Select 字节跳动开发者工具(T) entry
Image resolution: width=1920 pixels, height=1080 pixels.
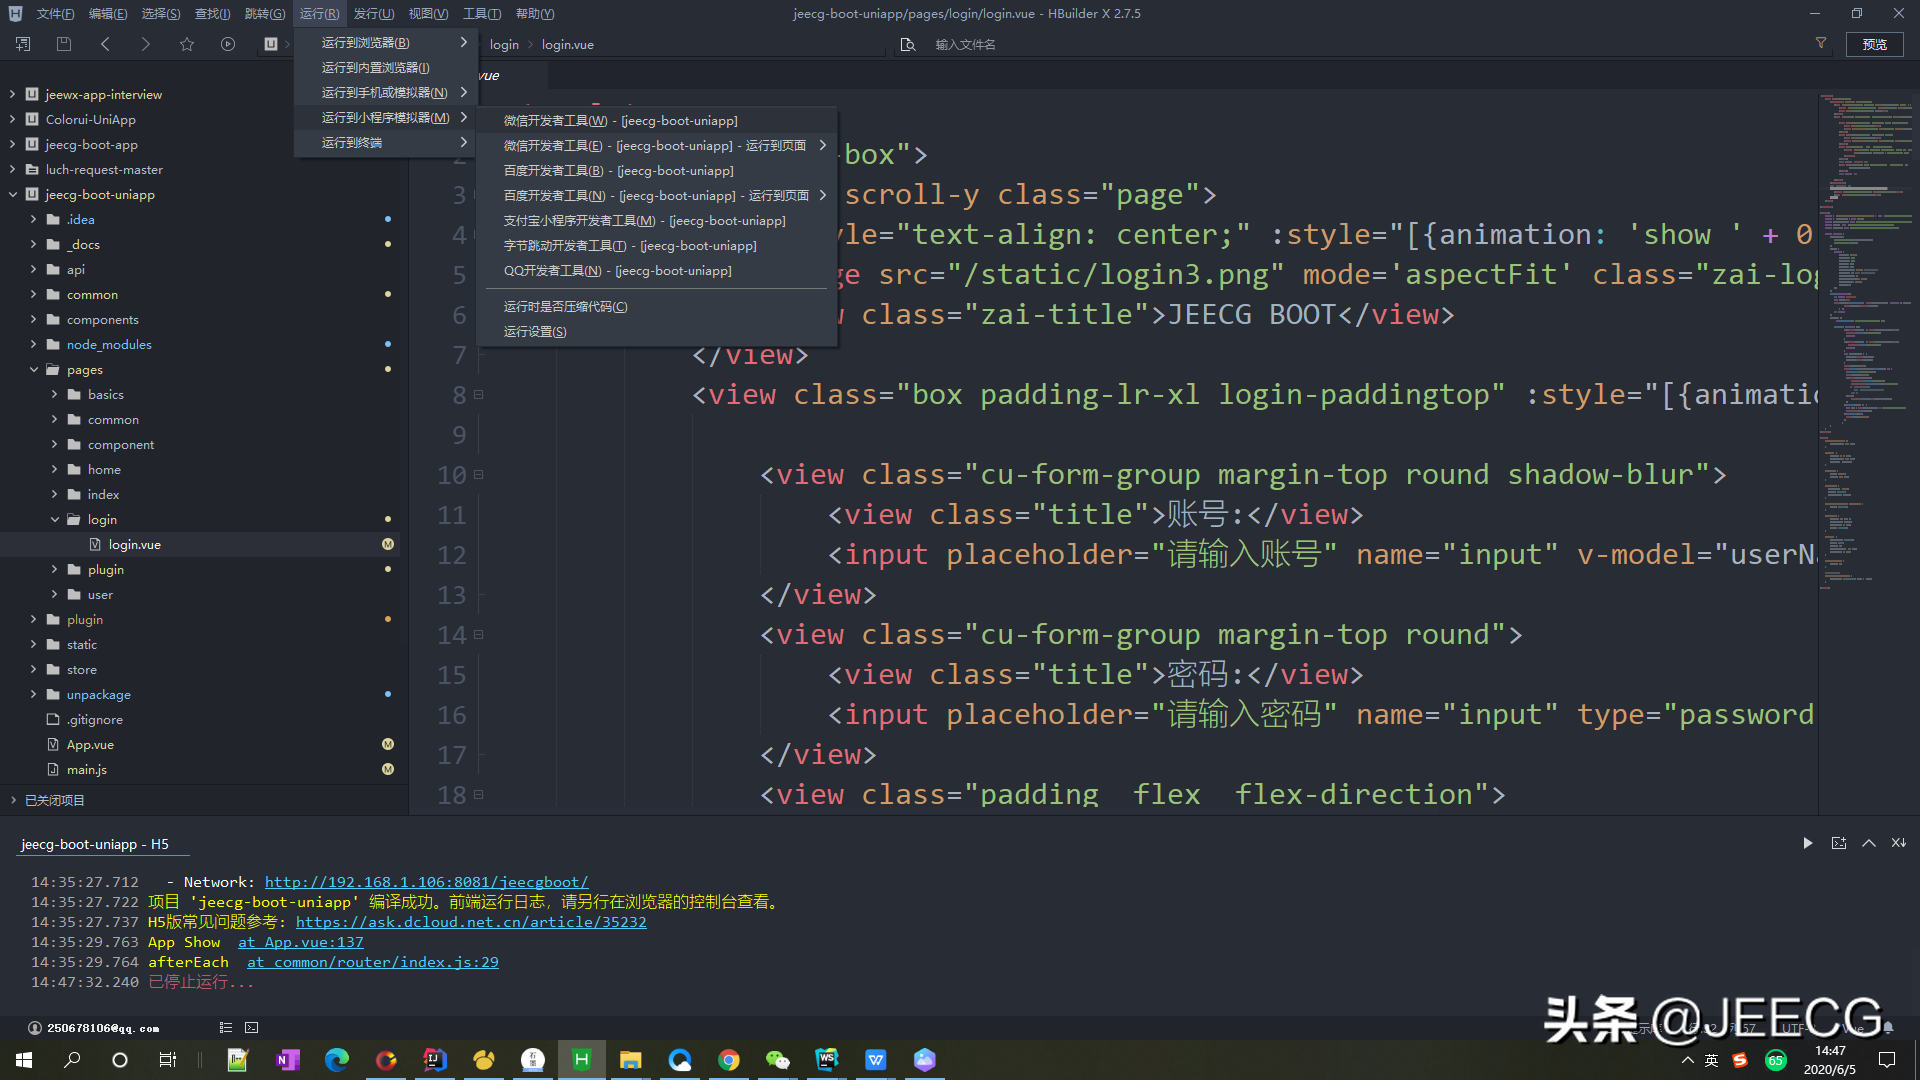coord(656,246)
